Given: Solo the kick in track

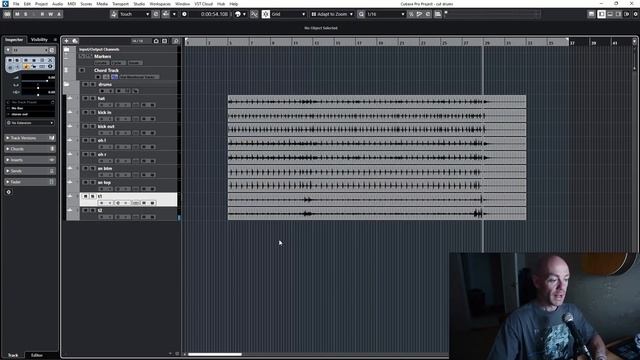Looking at the screenshot, I should pos(93,112).
